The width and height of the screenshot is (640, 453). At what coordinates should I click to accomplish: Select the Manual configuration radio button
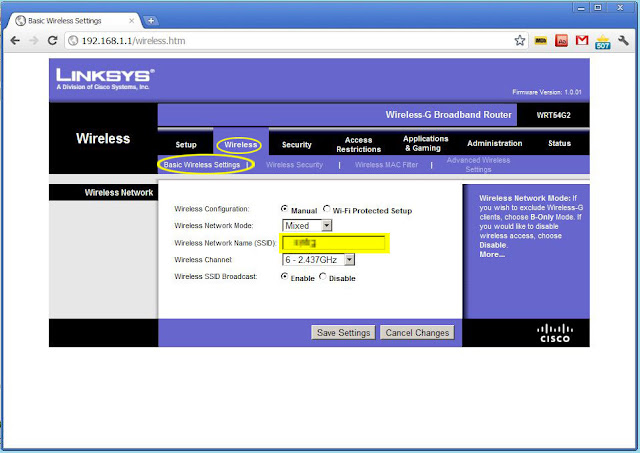[x=284, y=209]
